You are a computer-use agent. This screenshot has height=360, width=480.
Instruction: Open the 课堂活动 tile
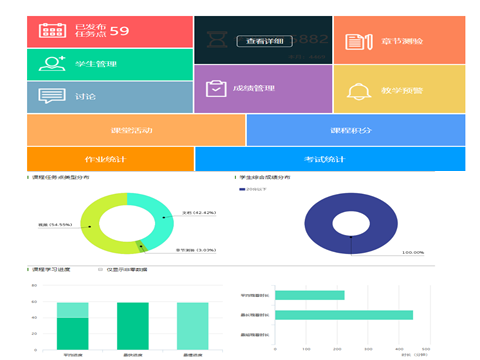136,130
